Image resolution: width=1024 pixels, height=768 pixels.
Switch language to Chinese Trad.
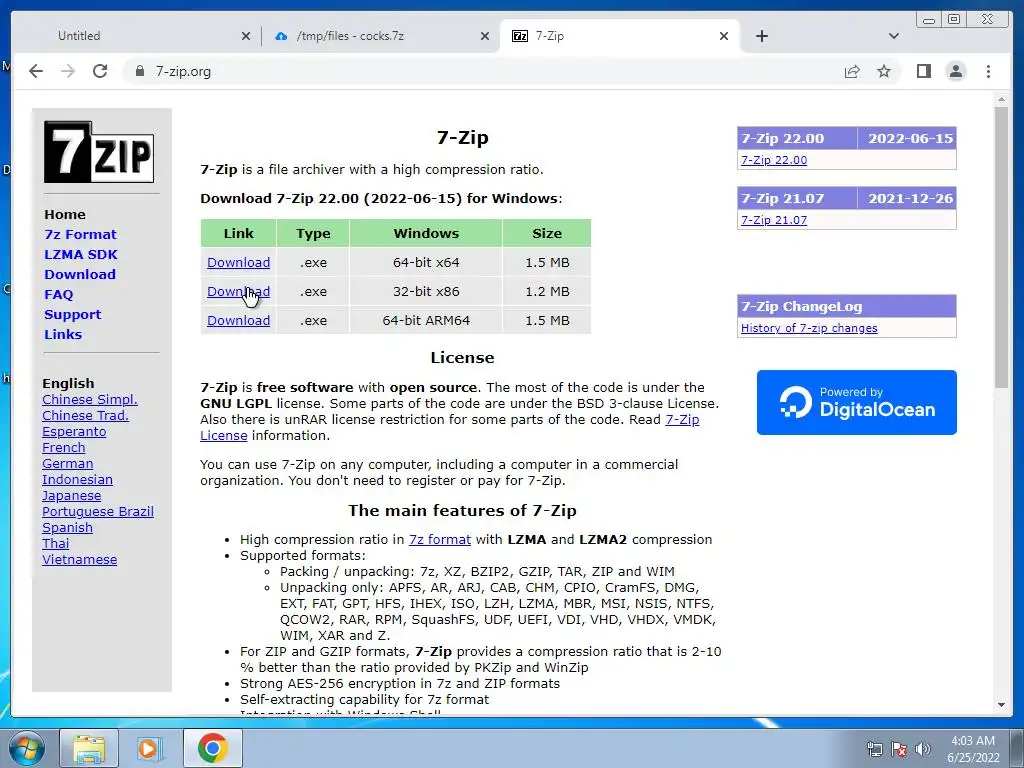[x=86, y=415]
